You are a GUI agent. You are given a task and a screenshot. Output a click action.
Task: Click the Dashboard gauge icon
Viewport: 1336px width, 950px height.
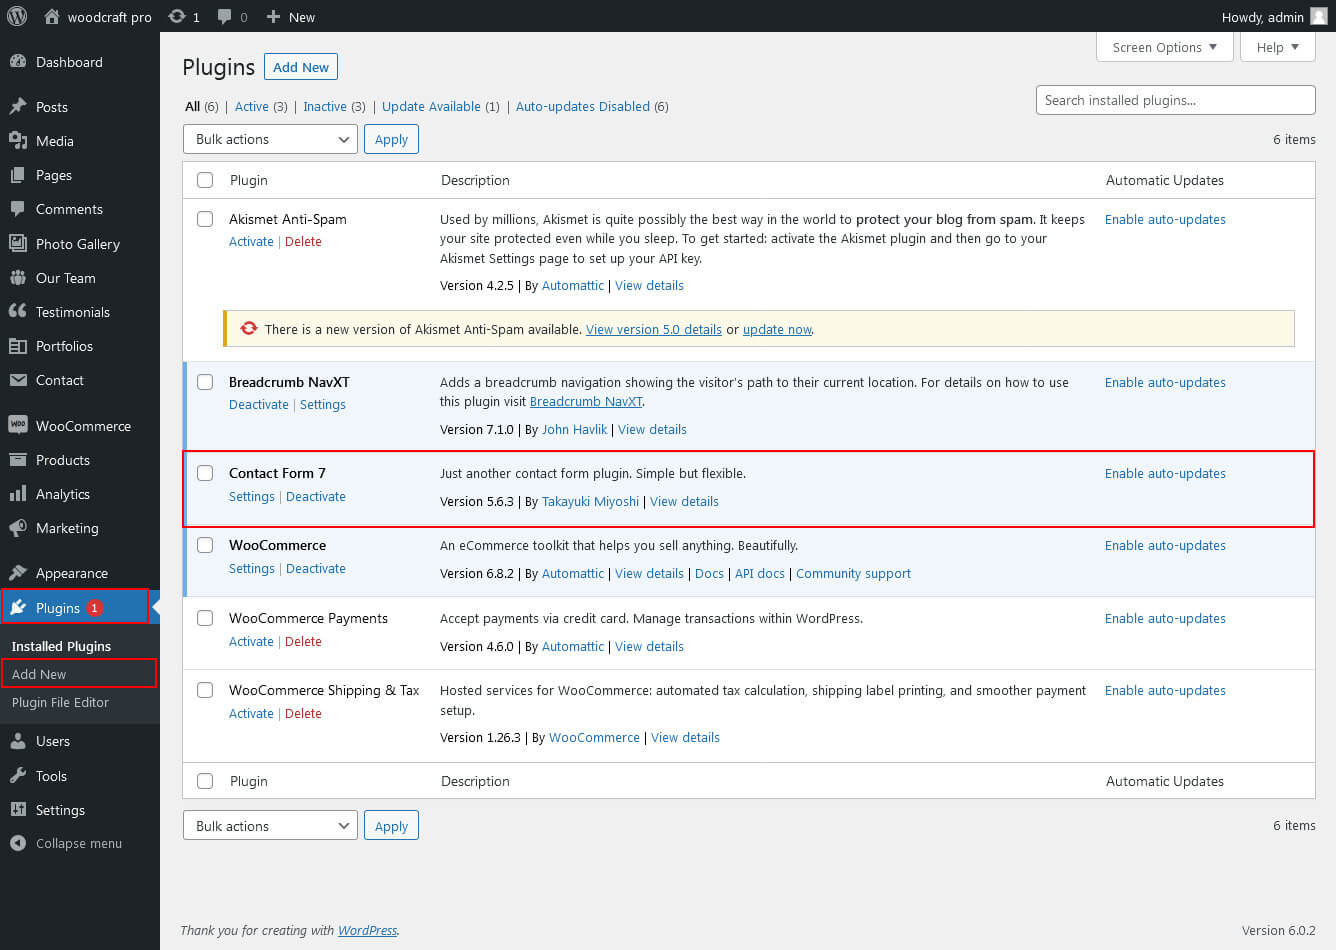point(18,62)
